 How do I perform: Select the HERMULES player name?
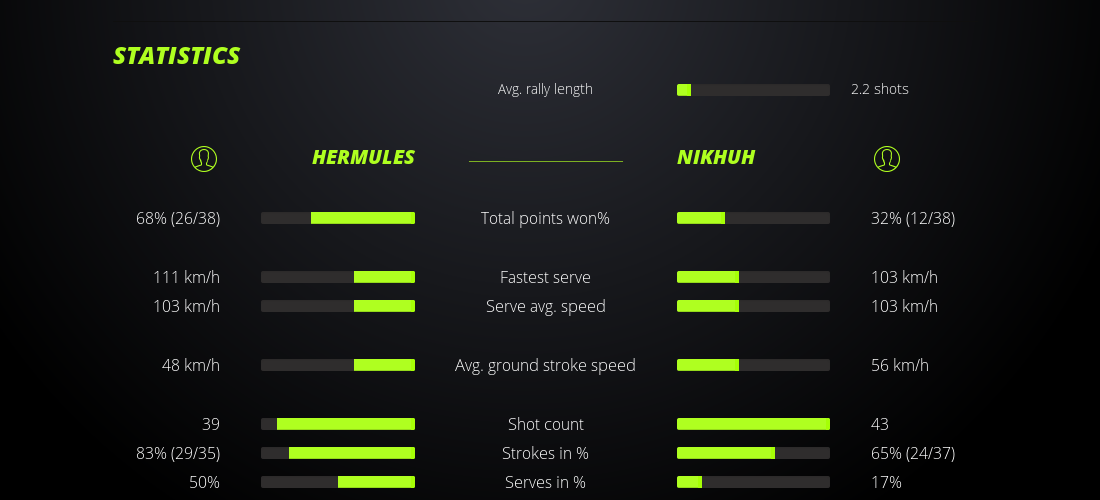point(363,157)
